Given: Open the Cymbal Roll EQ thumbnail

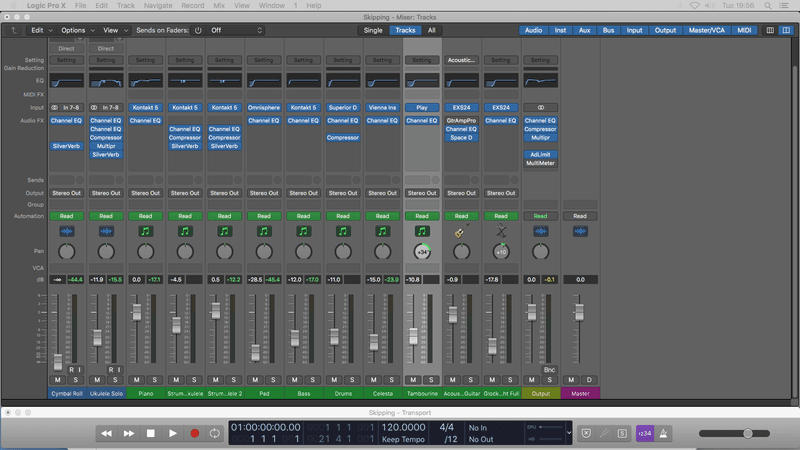Looking at the screenshot, I should 66,81.
